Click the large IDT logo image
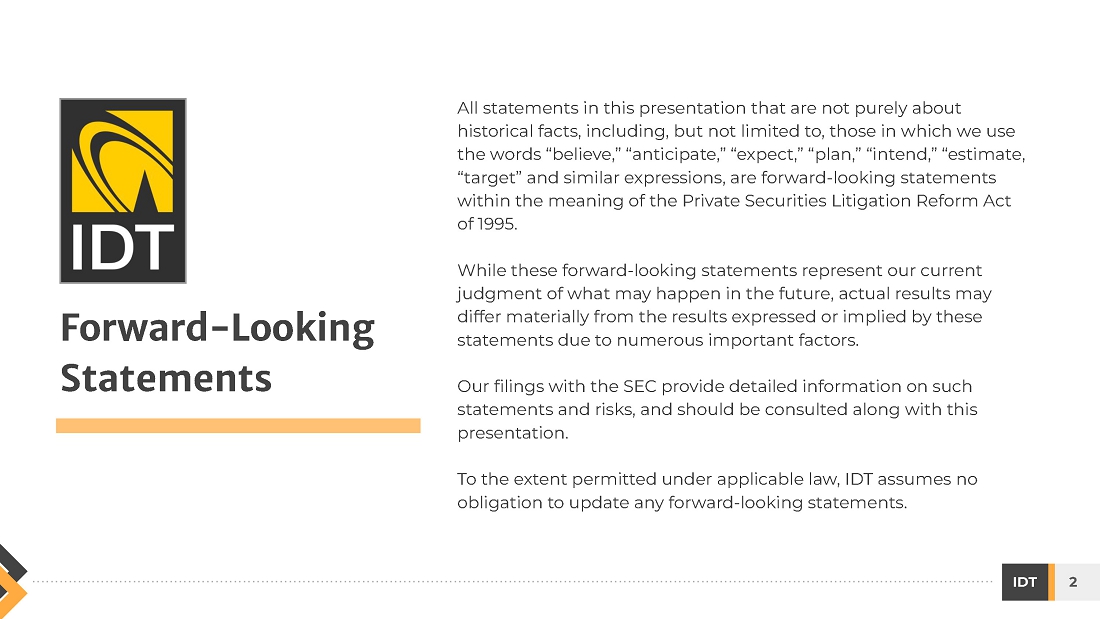 (123, 190)
